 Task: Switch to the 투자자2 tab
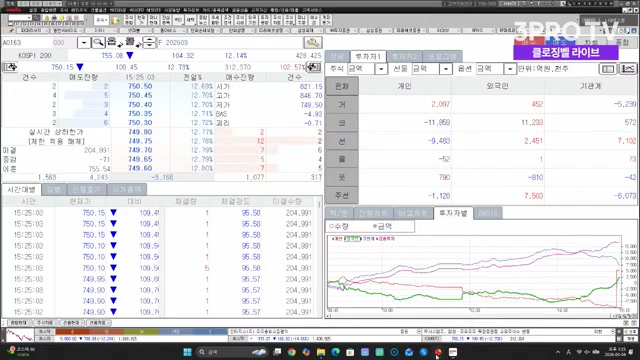click(x=404, y=56)
